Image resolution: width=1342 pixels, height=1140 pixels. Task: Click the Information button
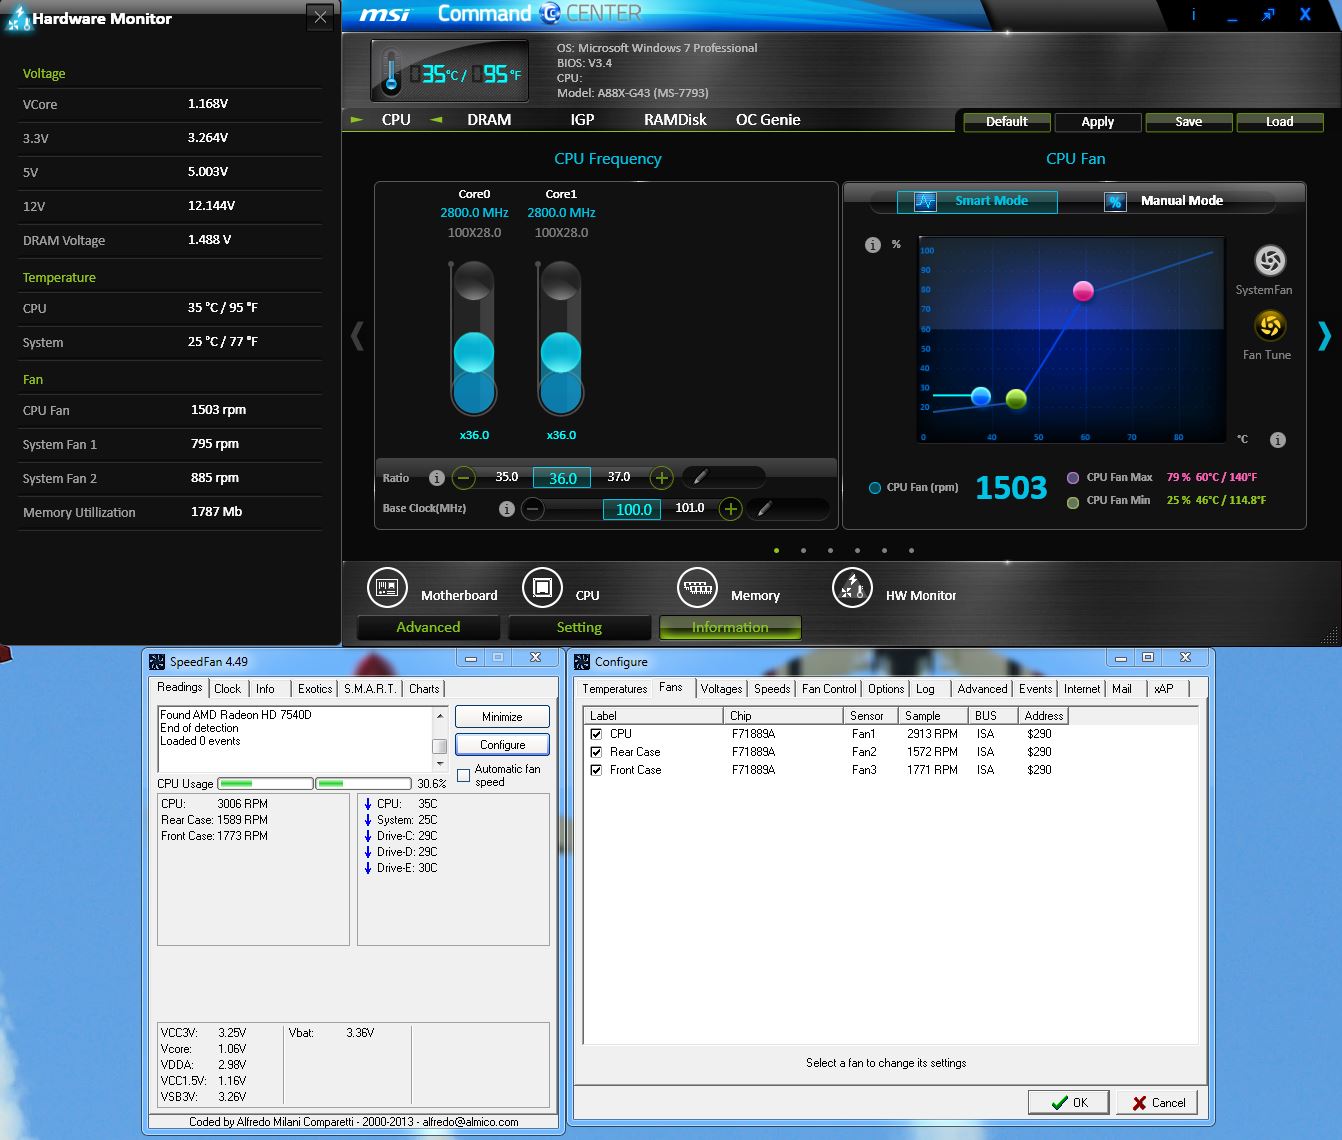click(x=730, y=628)
